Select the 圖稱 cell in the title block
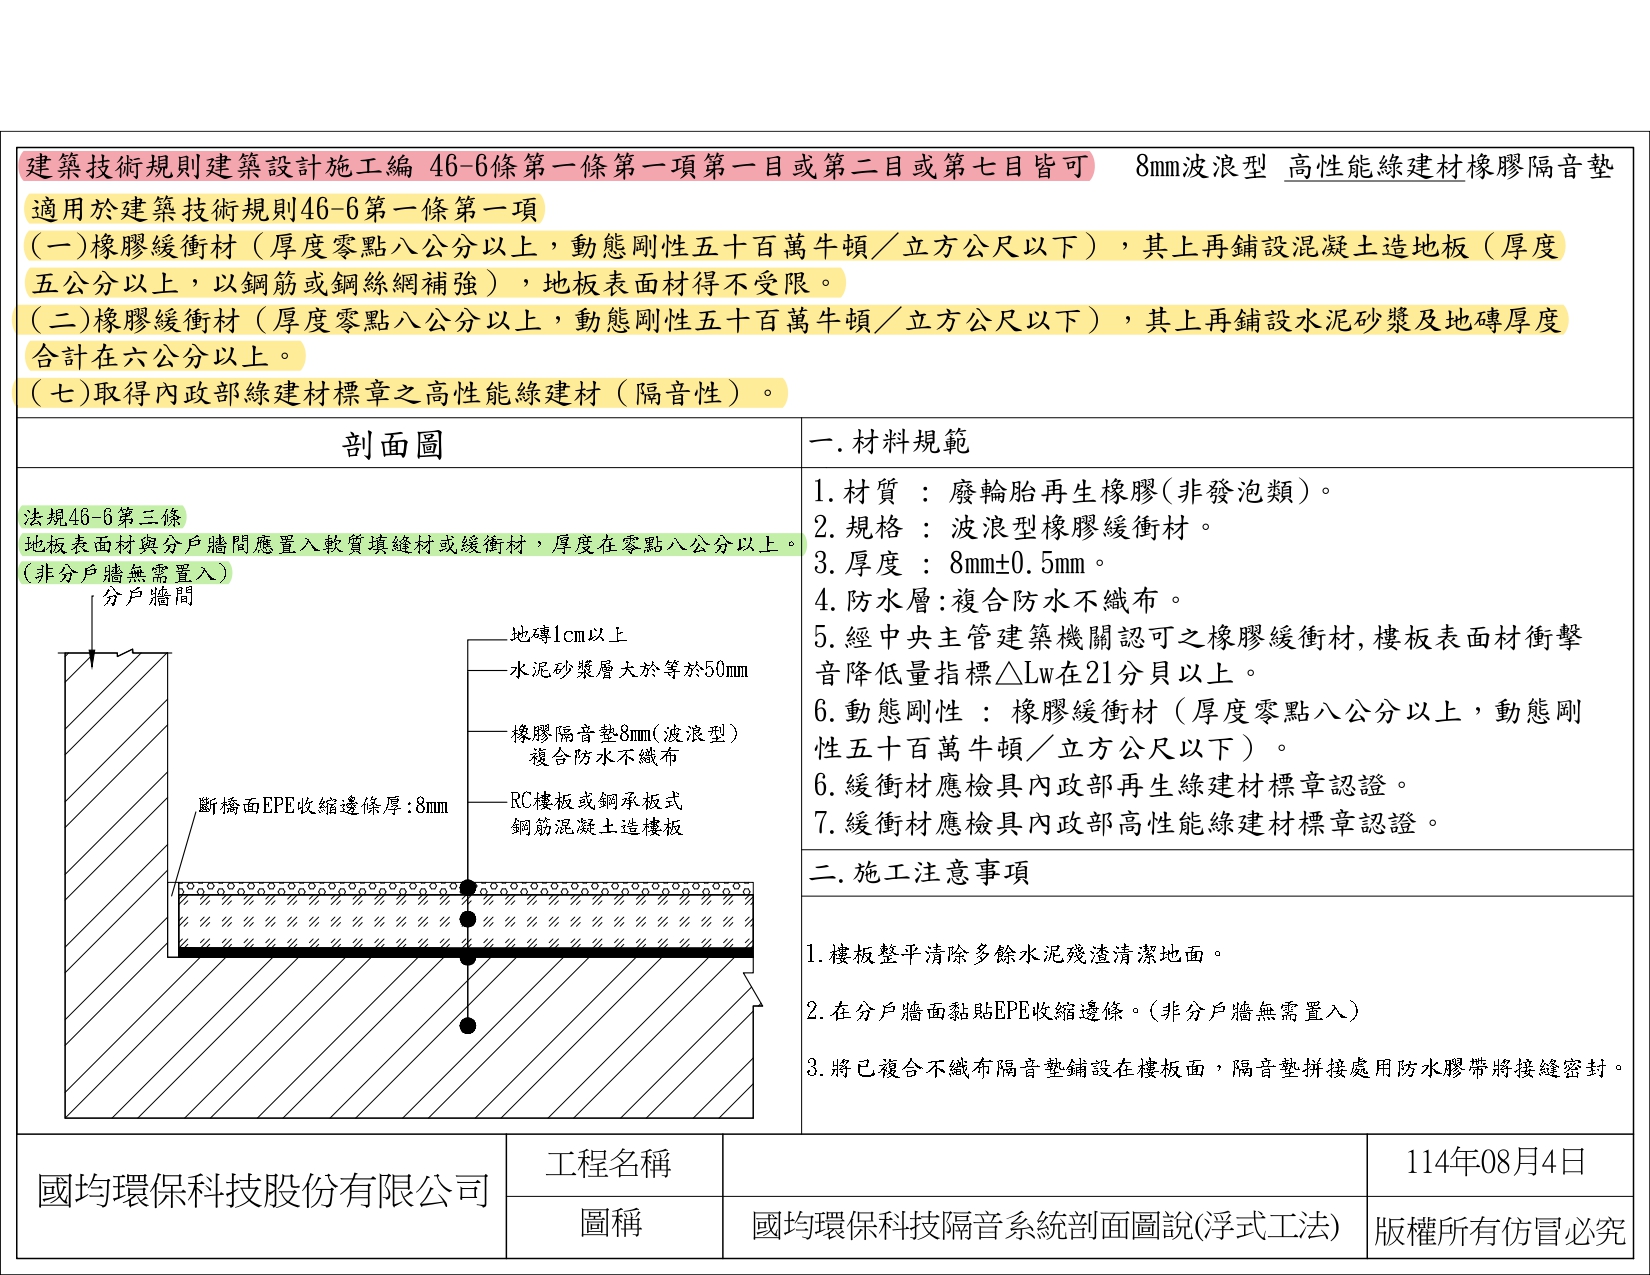This screenshot has height=1275, width=1650. (610, 1223)
